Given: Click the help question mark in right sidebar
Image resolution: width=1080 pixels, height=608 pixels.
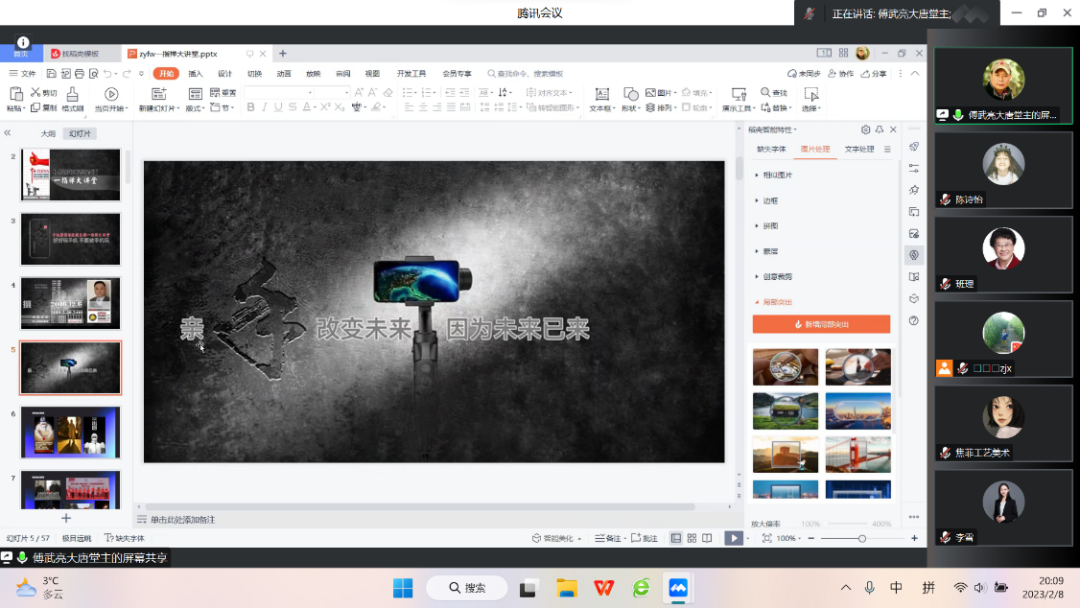Looking at the screenshot, I should click(913, 321).
